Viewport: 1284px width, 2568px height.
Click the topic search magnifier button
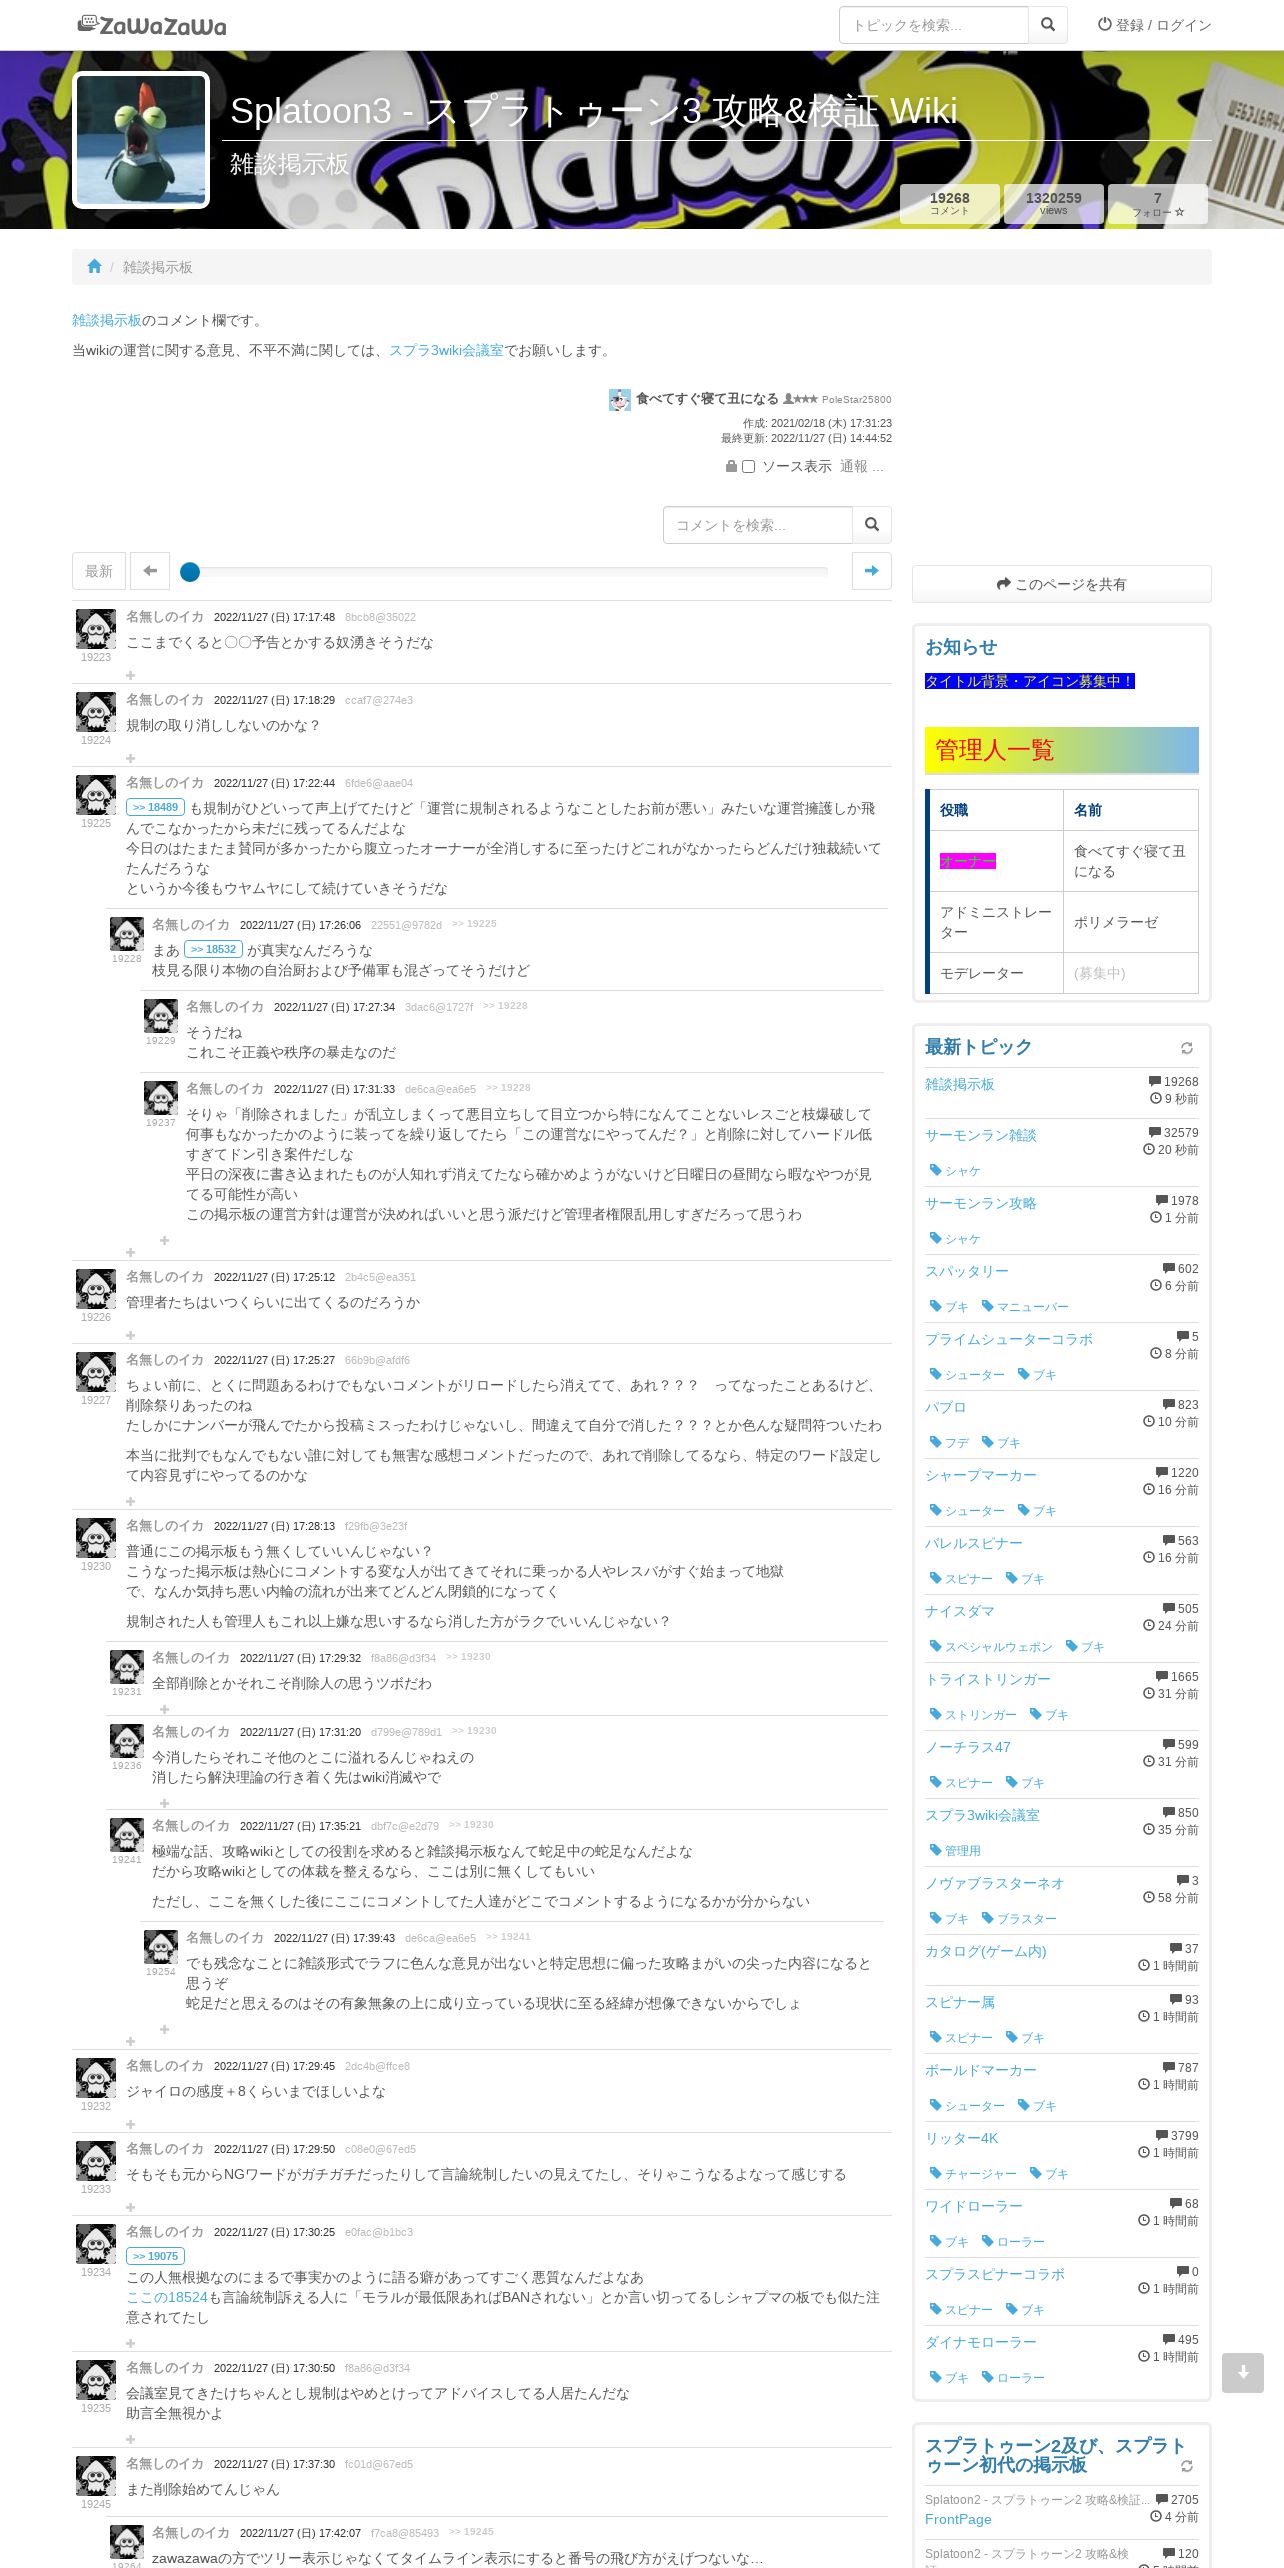1048,25
